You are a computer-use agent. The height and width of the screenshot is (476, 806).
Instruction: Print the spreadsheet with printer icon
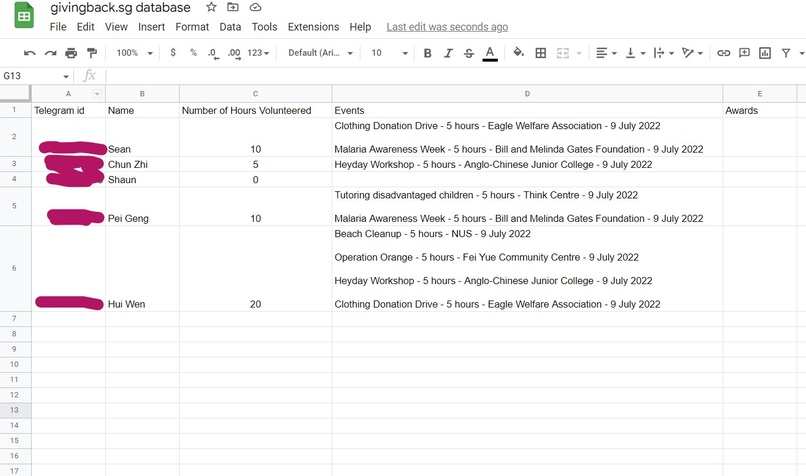tap(71, 53)
